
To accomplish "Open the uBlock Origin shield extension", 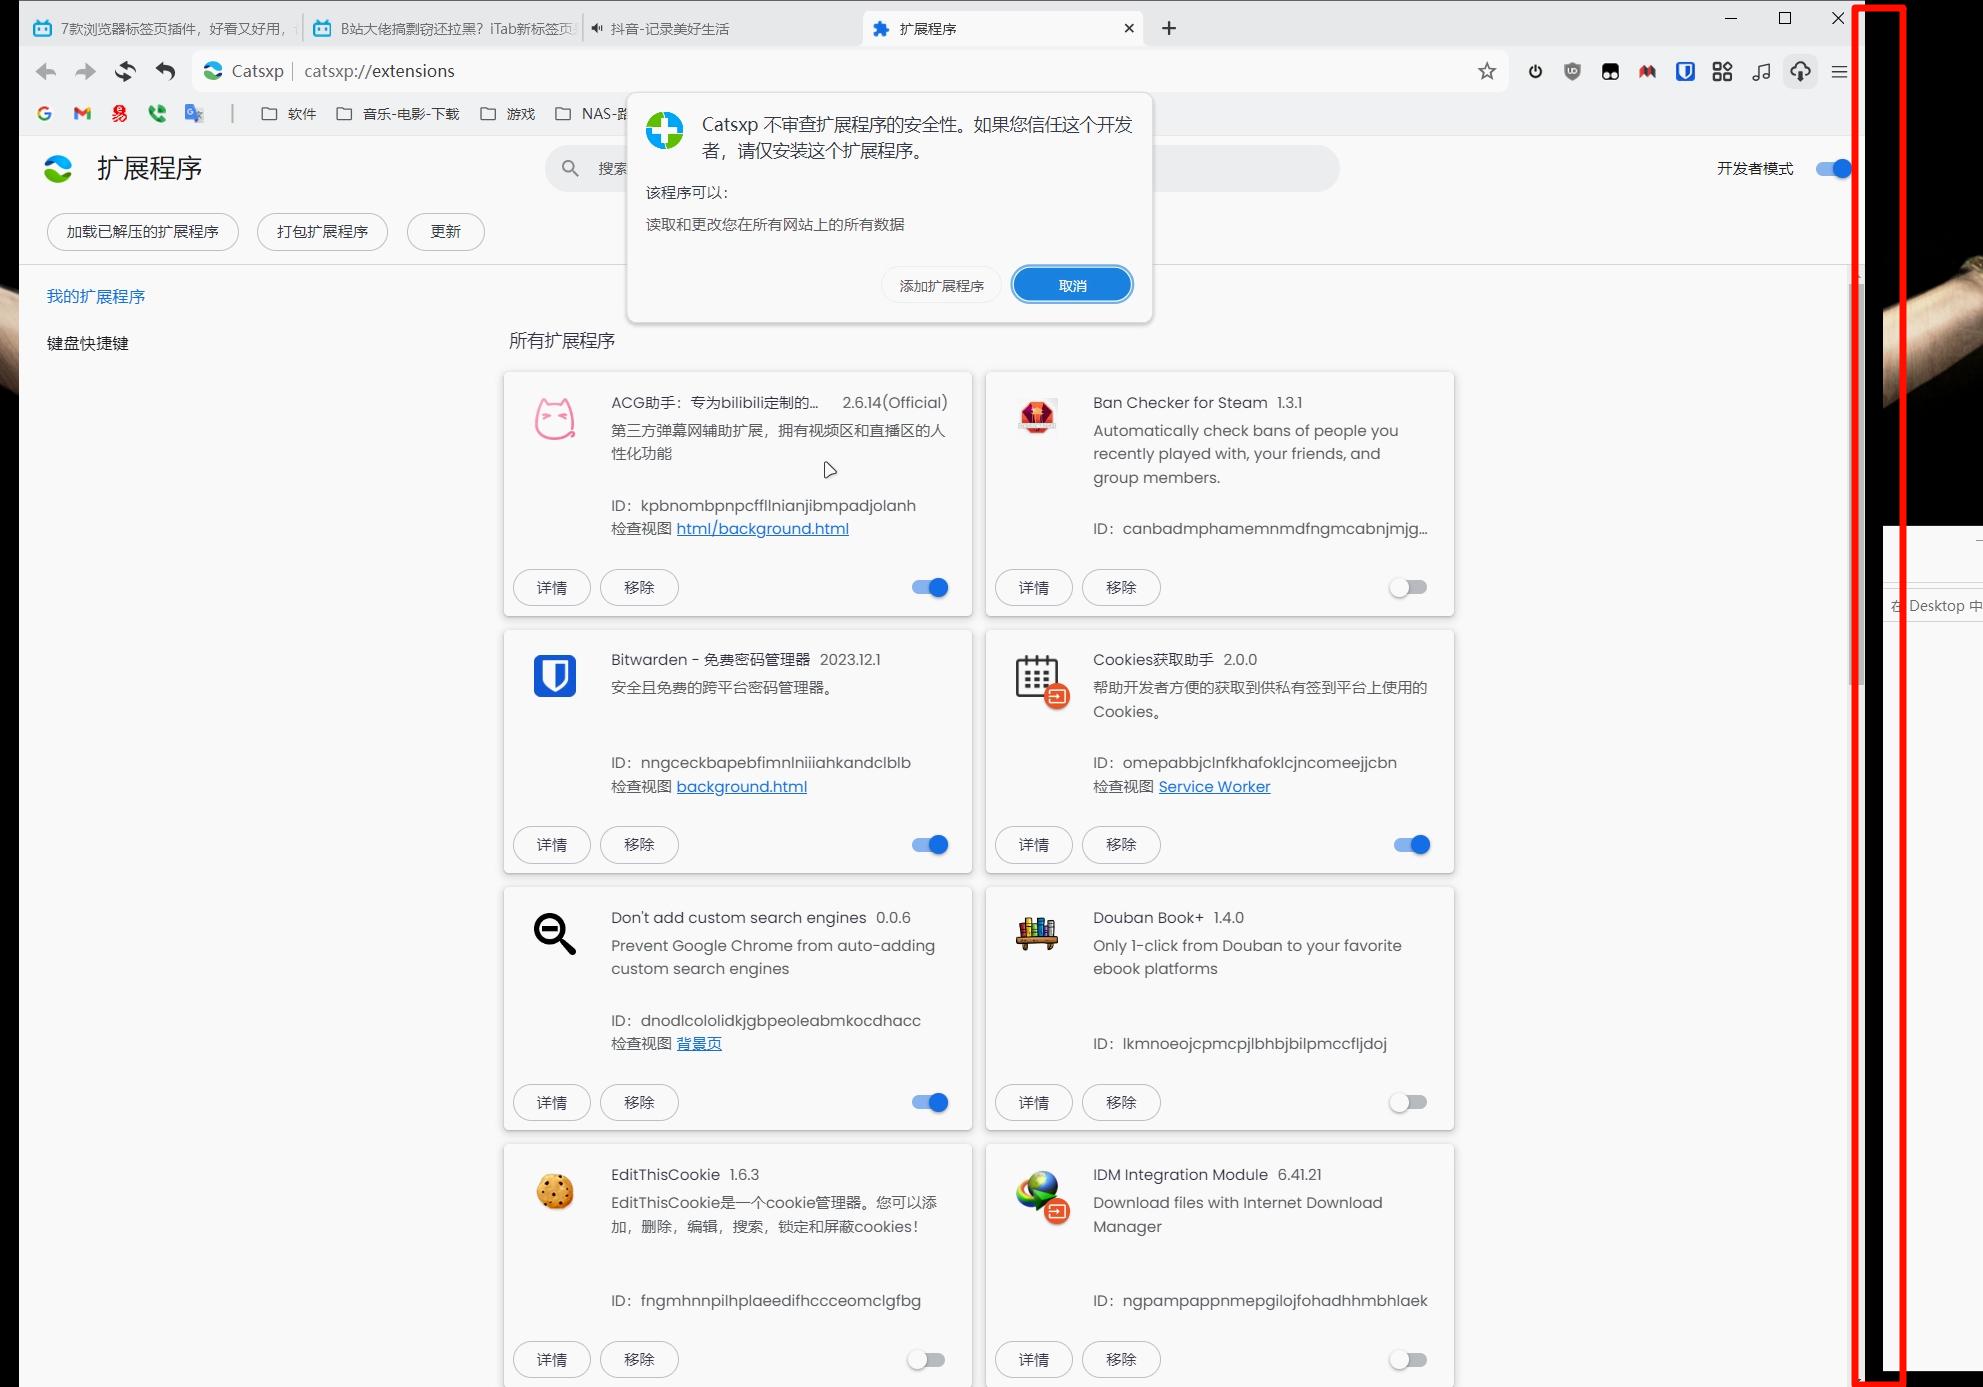I will point(1573,71).
